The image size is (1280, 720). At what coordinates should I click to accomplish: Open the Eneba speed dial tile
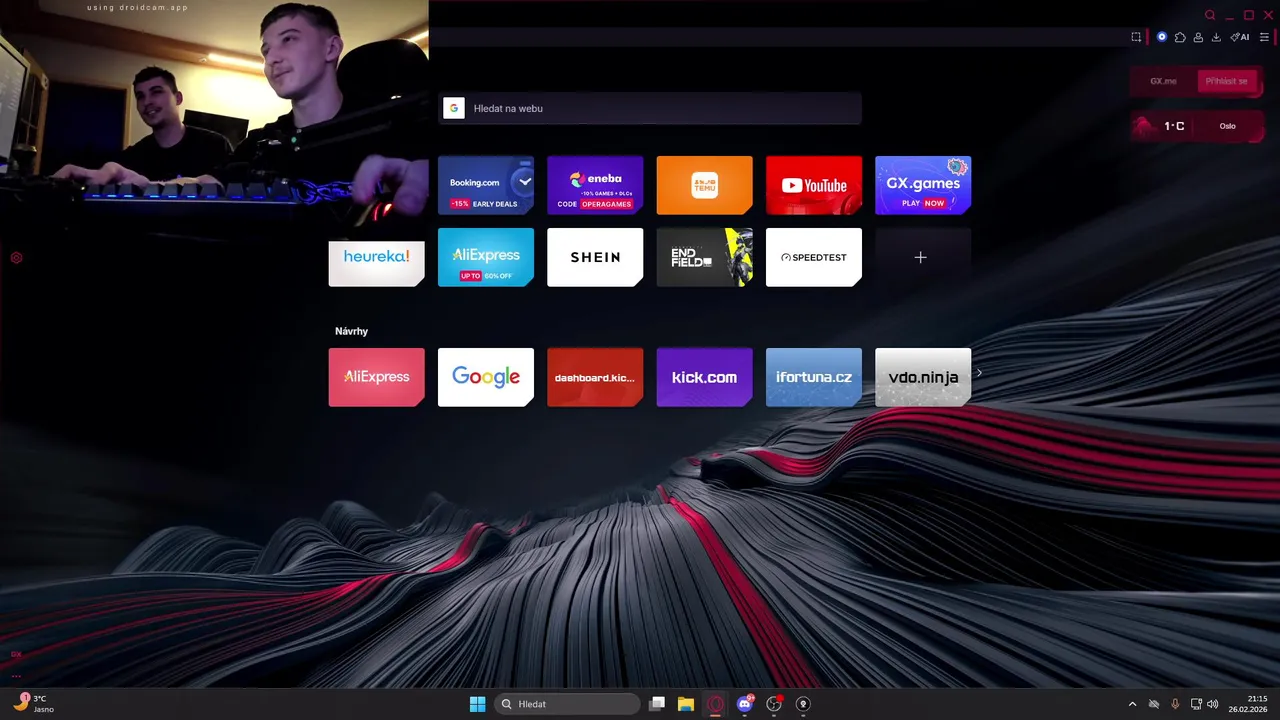[595, 185]
